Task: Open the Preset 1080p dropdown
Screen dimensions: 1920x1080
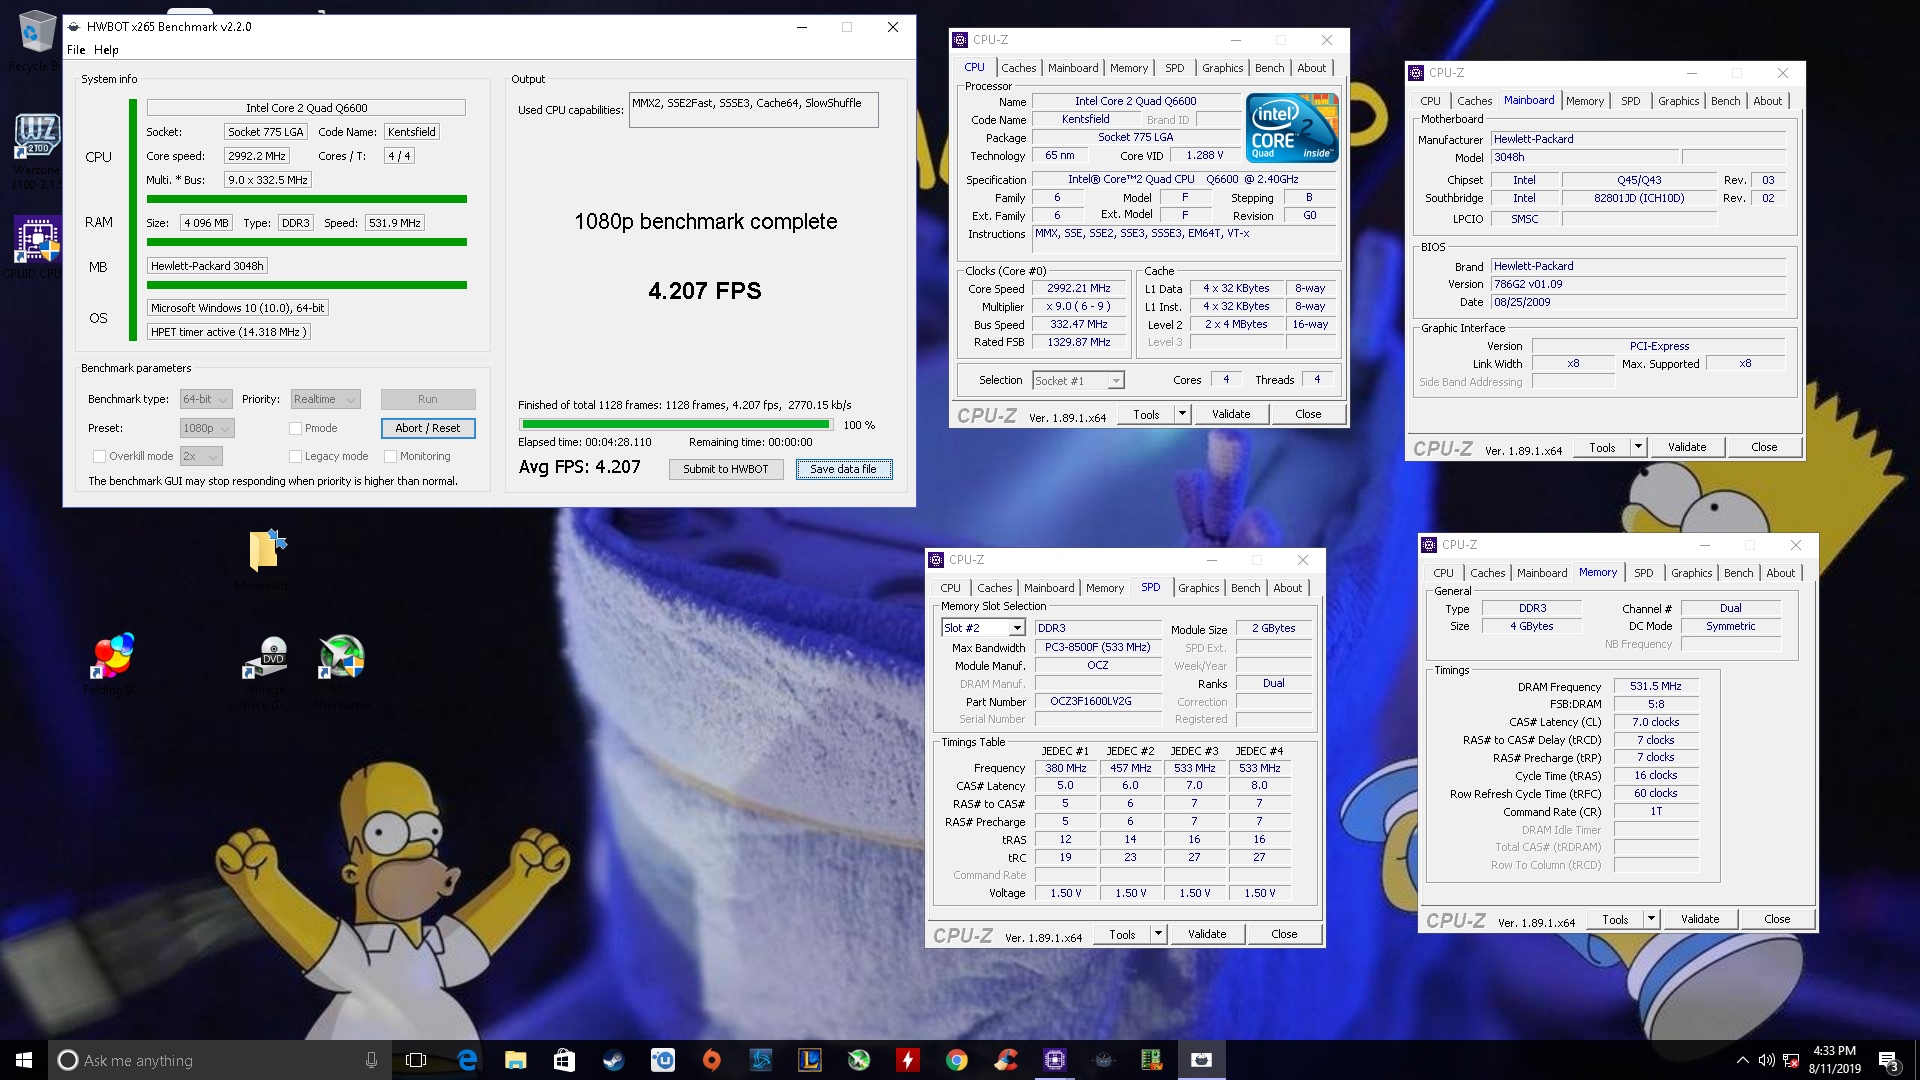Action: pyautogui.click(x=207, y=428)
